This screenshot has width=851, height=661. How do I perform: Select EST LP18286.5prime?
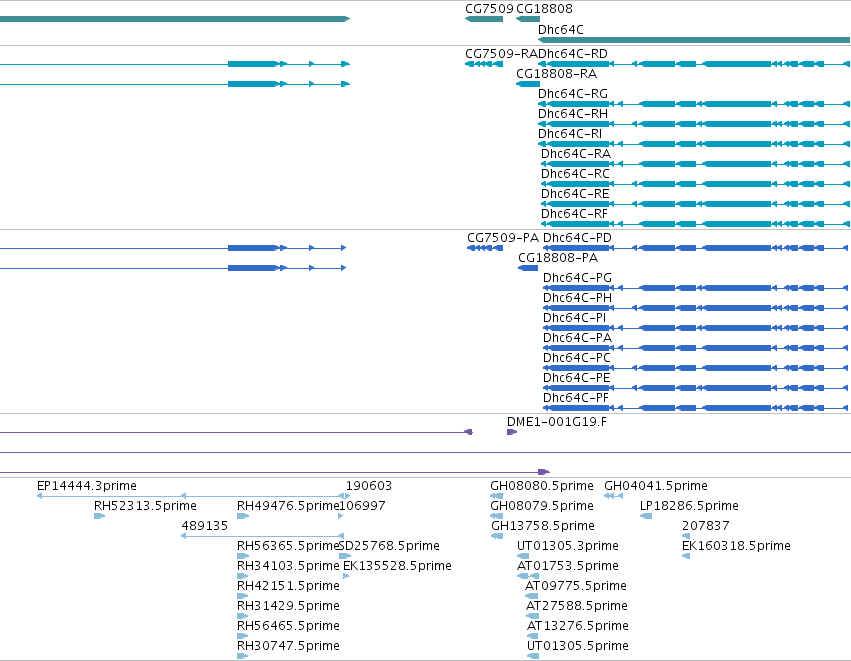pyautogui.click(x=689, y=506)
